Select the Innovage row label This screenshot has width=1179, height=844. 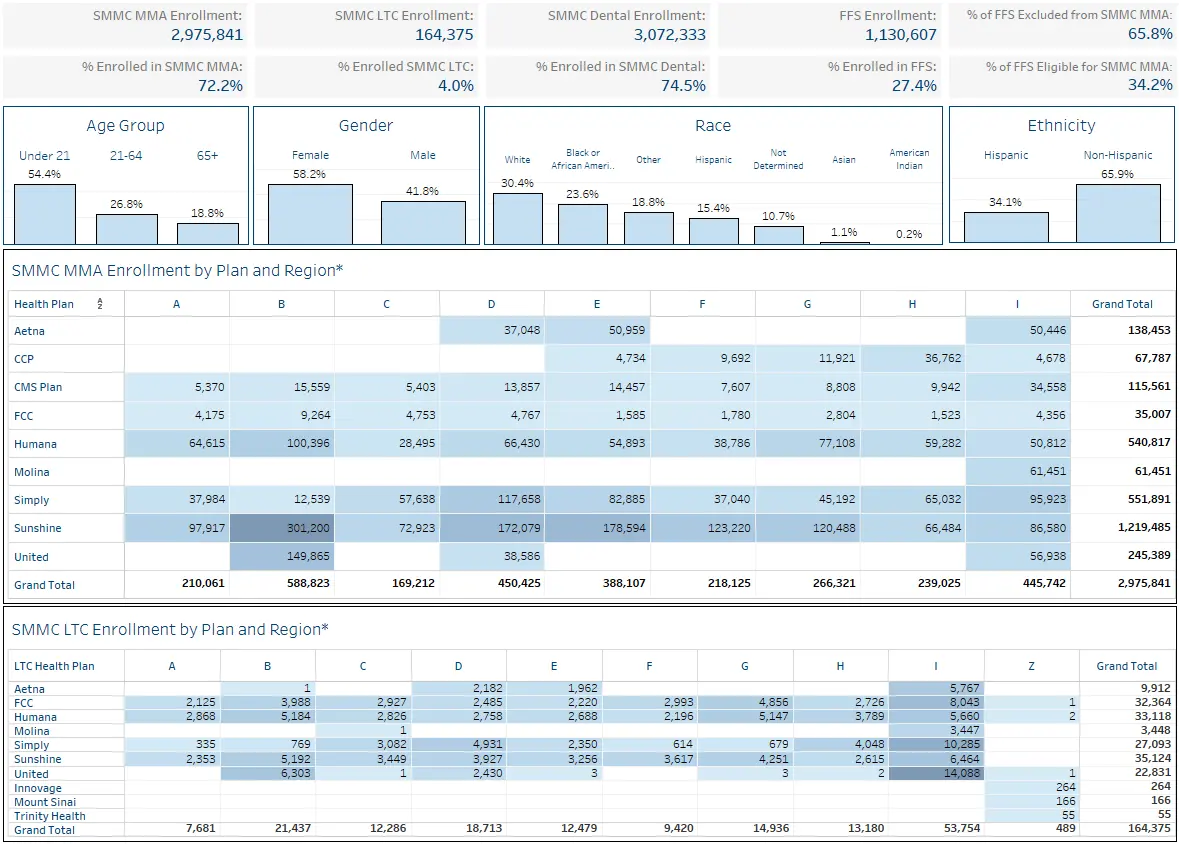click(38, 788)
